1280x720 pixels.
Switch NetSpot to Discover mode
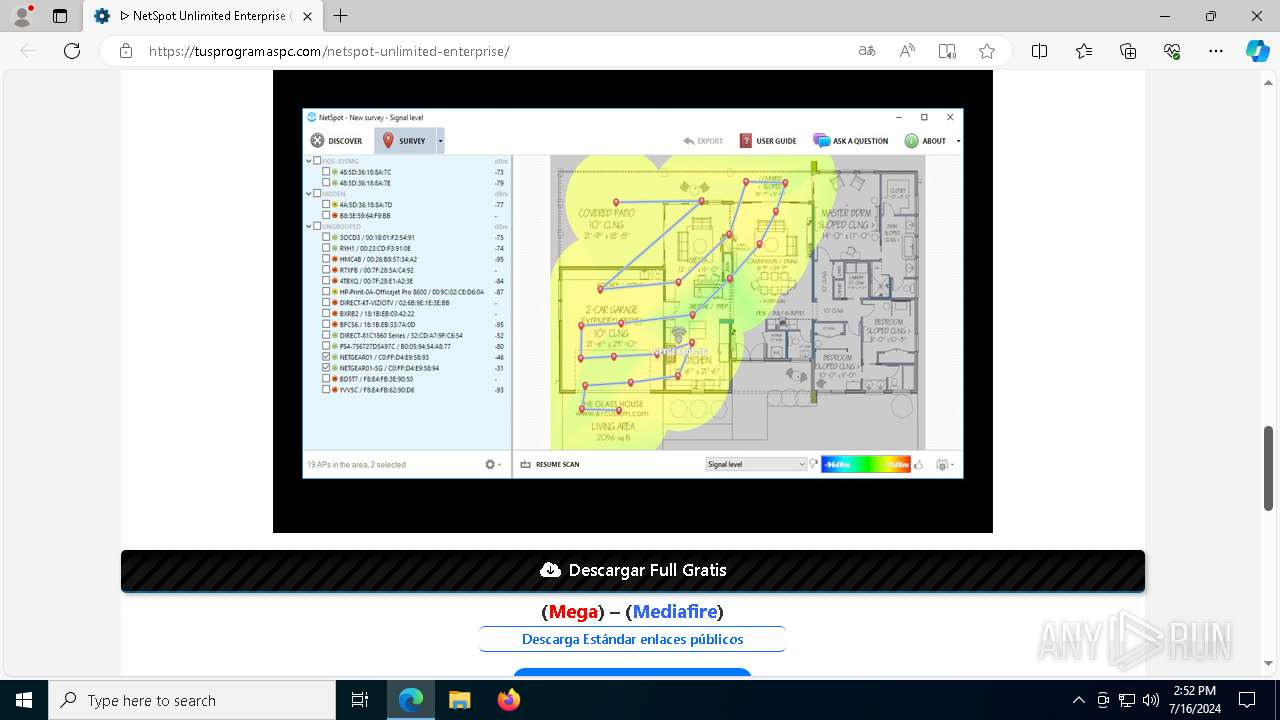point(336,141)
